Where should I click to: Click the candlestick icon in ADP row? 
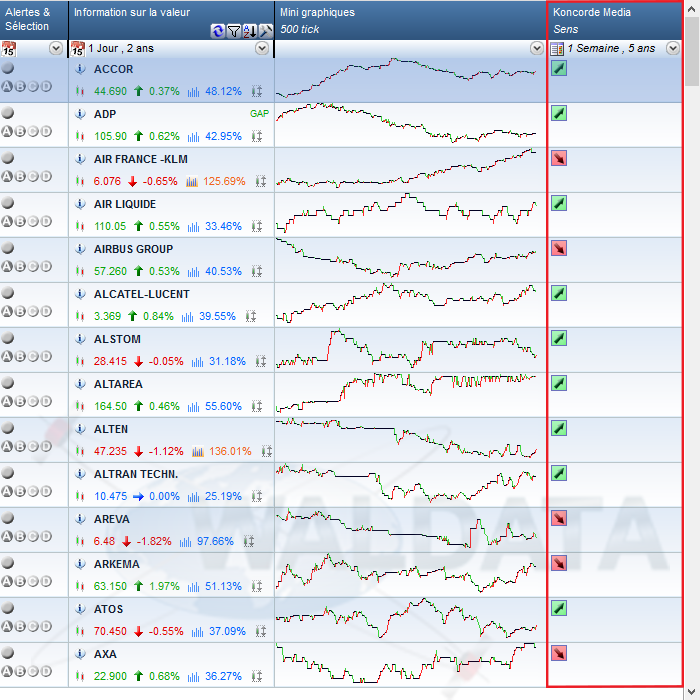point(80,136)
